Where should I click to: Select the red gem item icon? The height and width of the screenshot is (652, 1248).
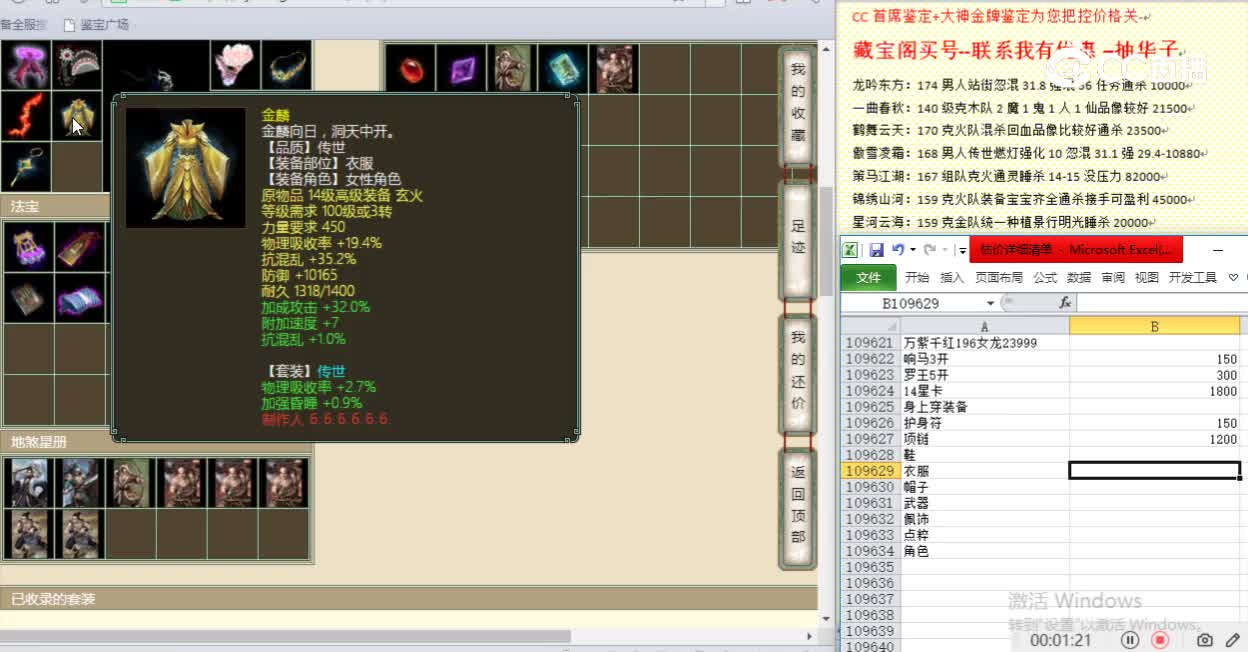tap(411, 69)
